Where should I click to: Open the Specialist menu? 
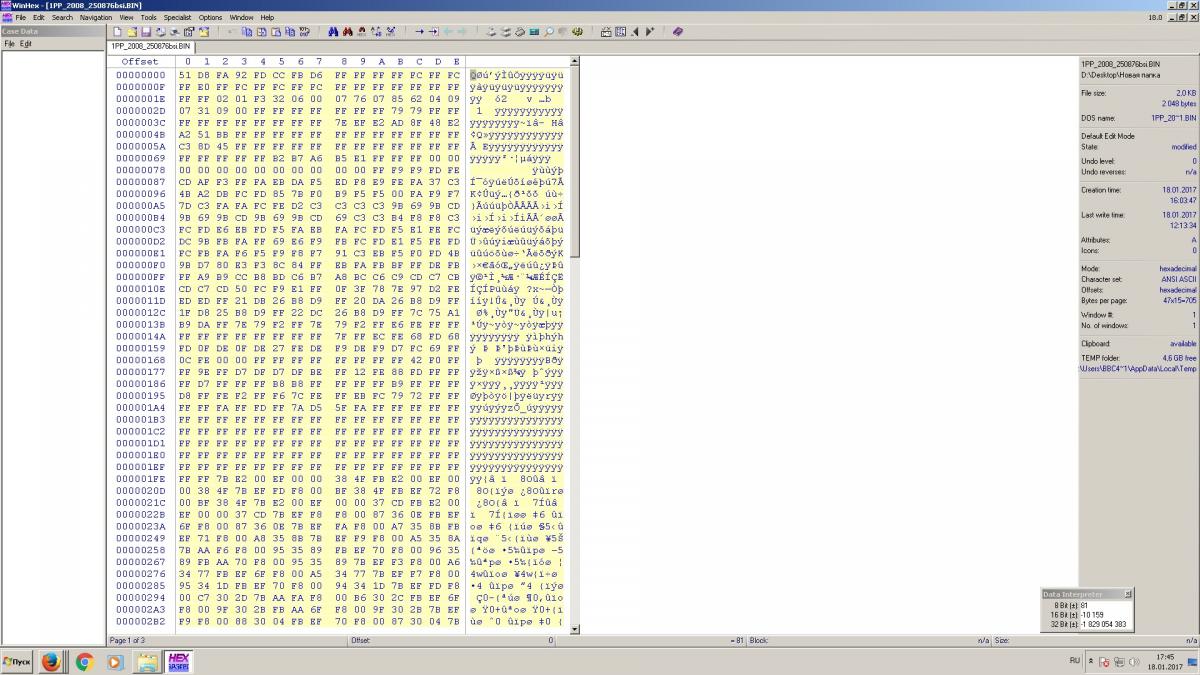pyautogui.click(x=178, y=17)
